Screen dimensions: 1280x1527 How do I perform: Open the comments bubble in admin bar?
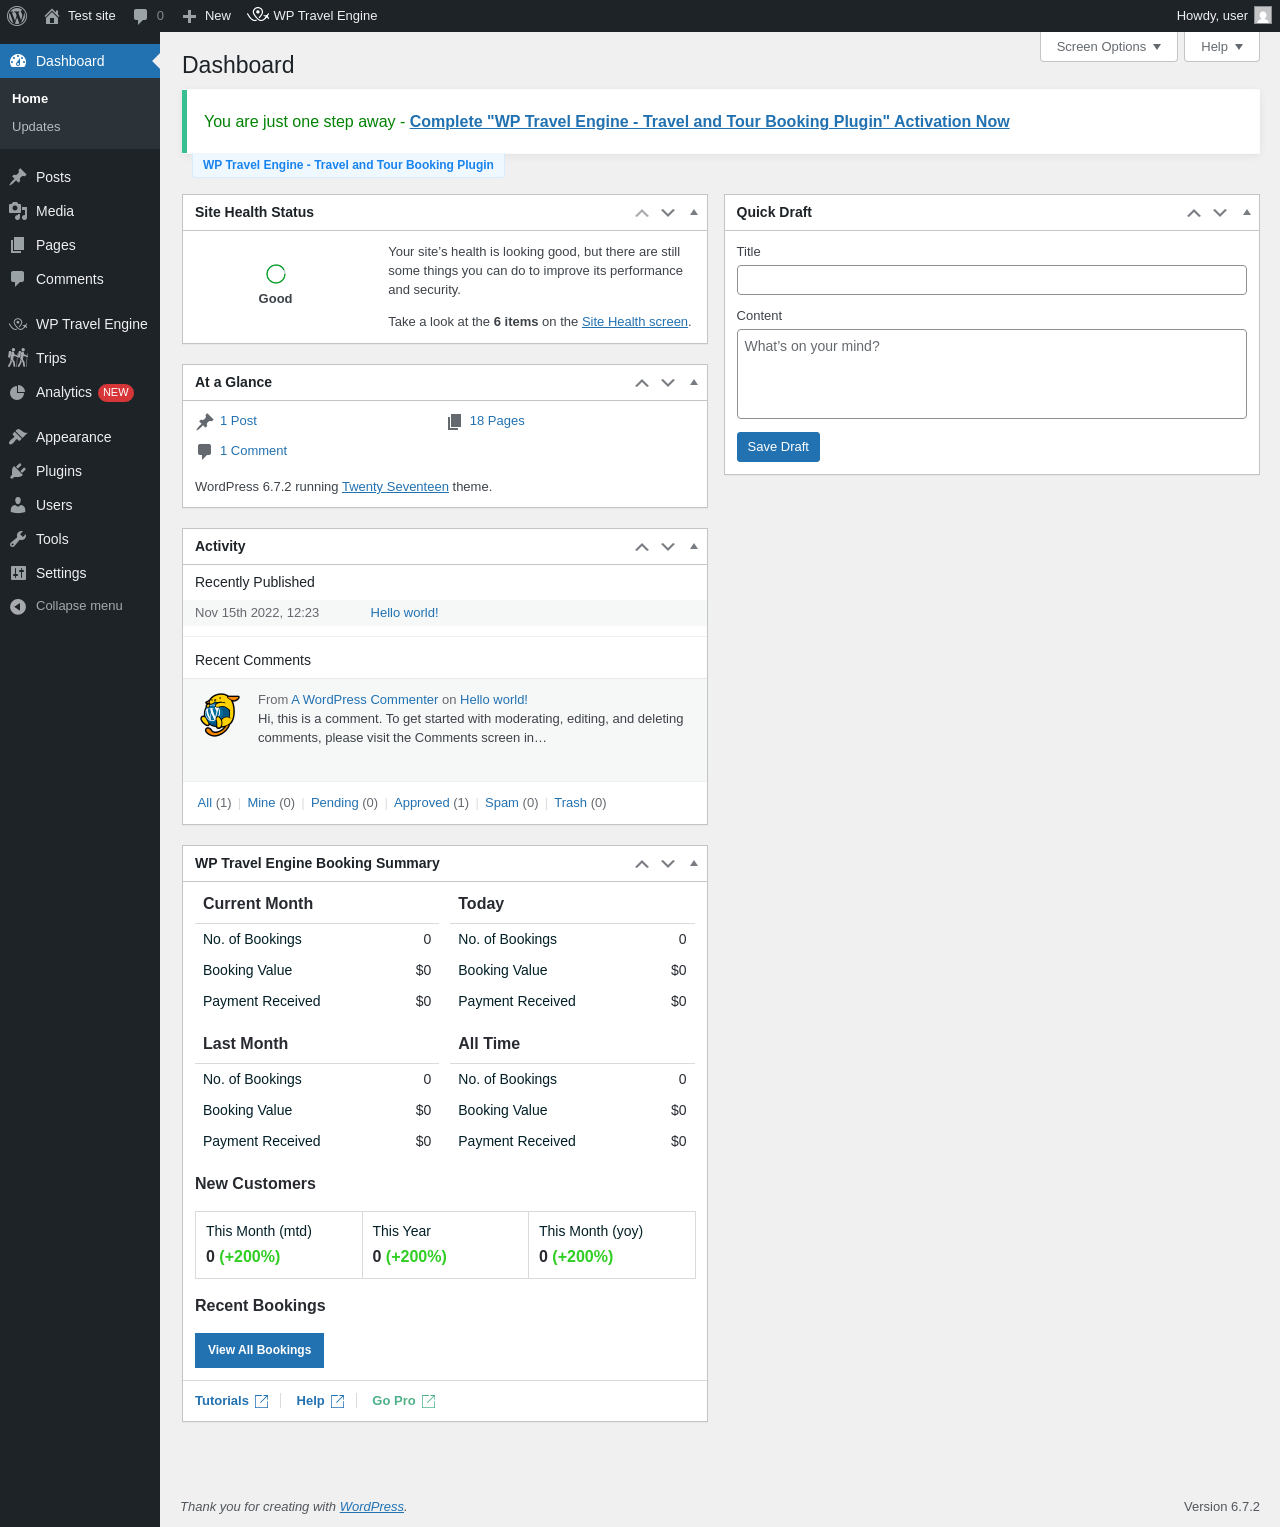coord(140,16)
